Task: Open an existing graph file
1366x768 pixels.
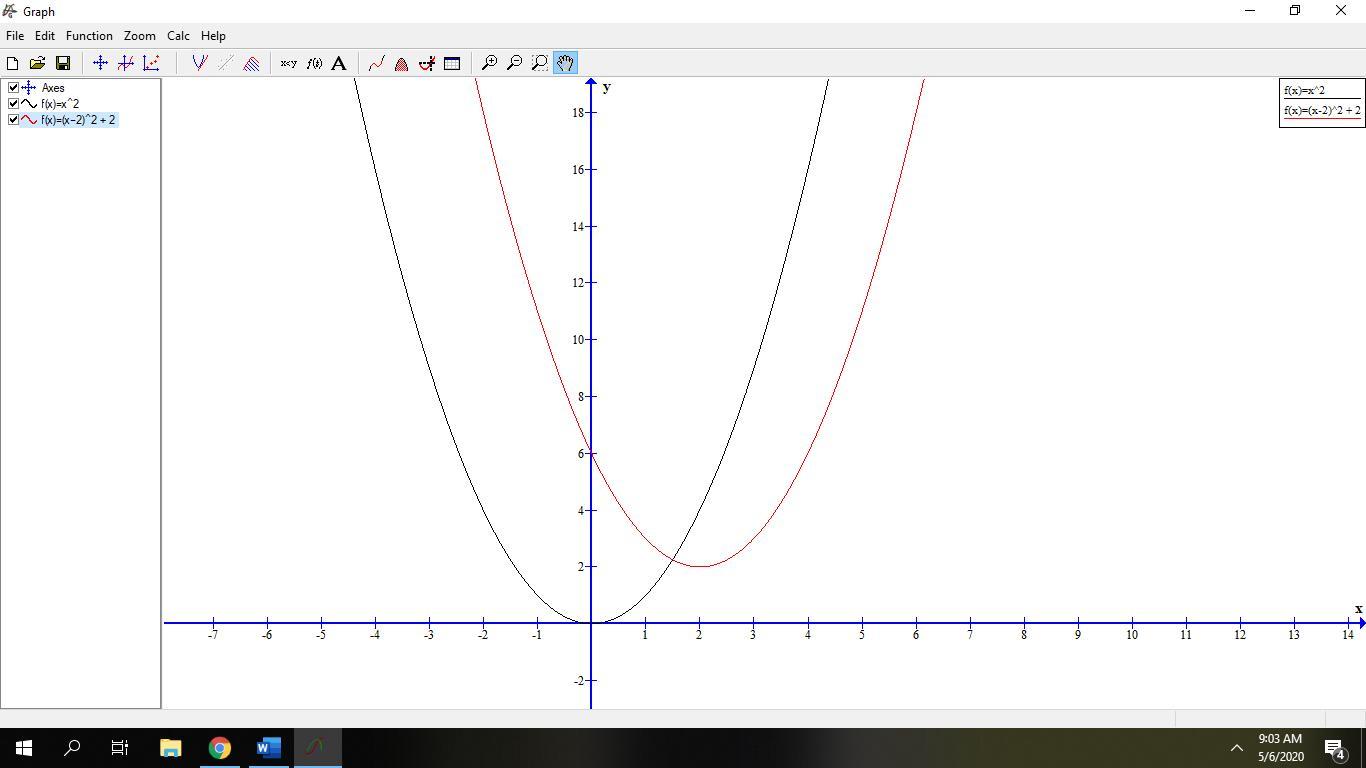Action: coord(37,63)
